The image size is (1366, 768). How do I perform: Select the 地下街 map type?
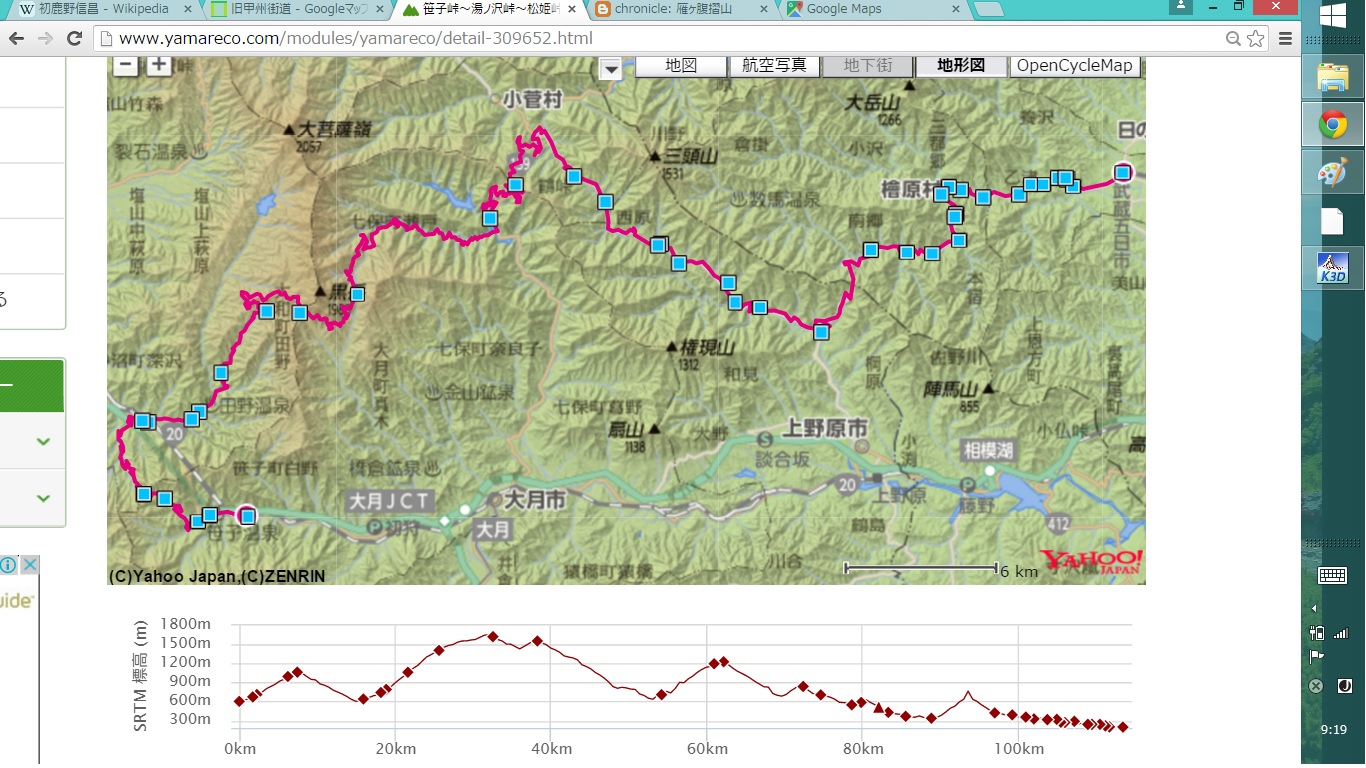[x=867, y=65]
